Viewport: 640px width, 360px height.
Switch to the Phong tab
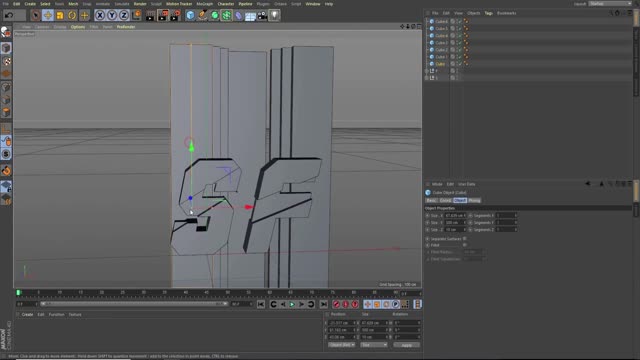pos(474,200)
